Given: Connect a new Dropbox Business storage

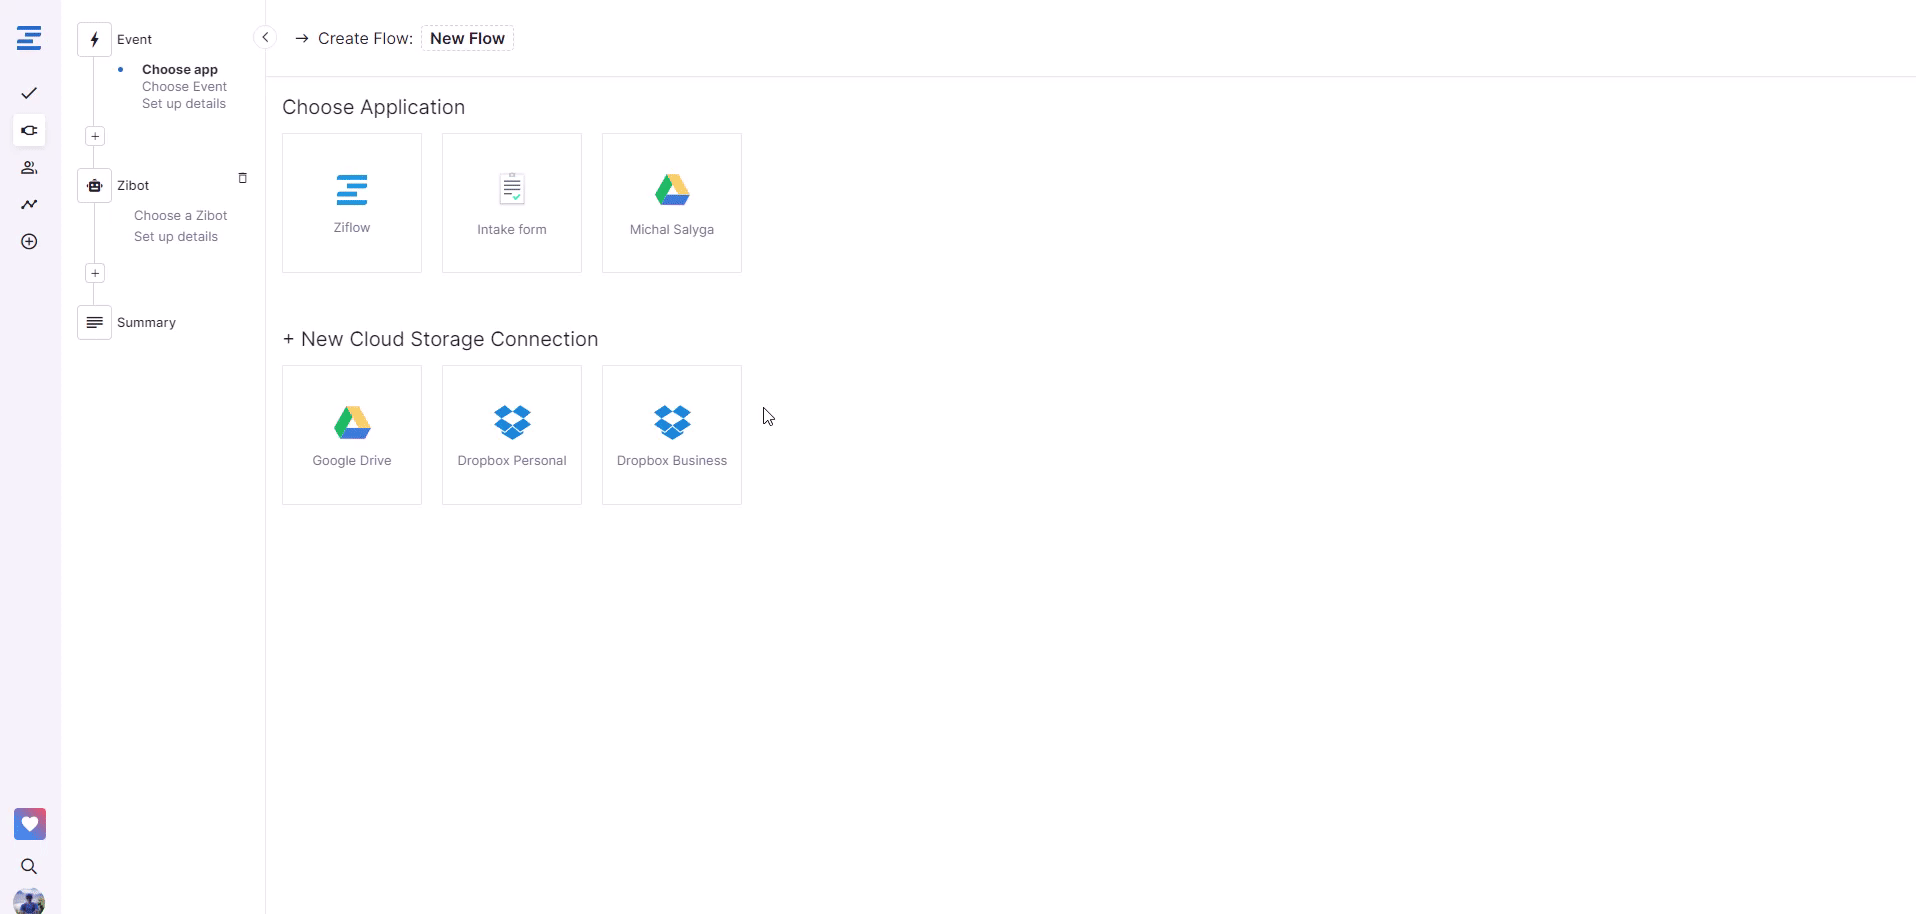Looking at the screenshot, I should [672, 435].
